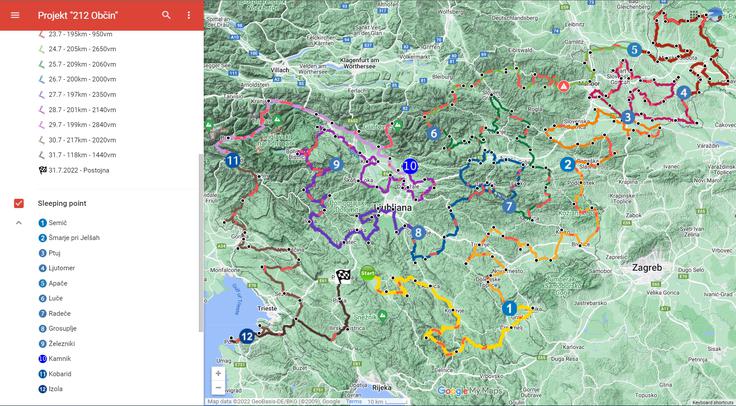736x406 pixels.
Task: Zoom in with the plus map button
Action: (x=218, y=374)
